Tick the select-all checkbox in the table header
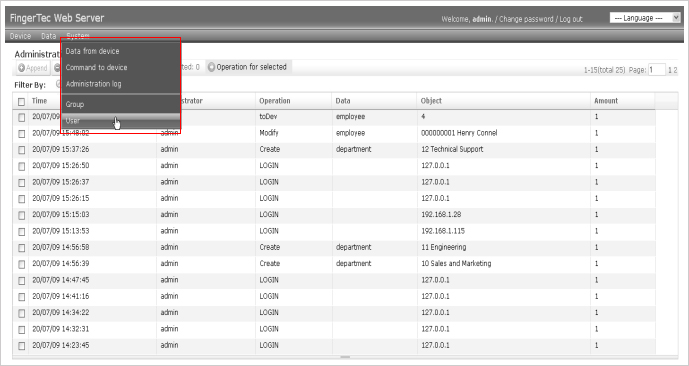Viewport: 689px width, 366px height. point(21,101)
